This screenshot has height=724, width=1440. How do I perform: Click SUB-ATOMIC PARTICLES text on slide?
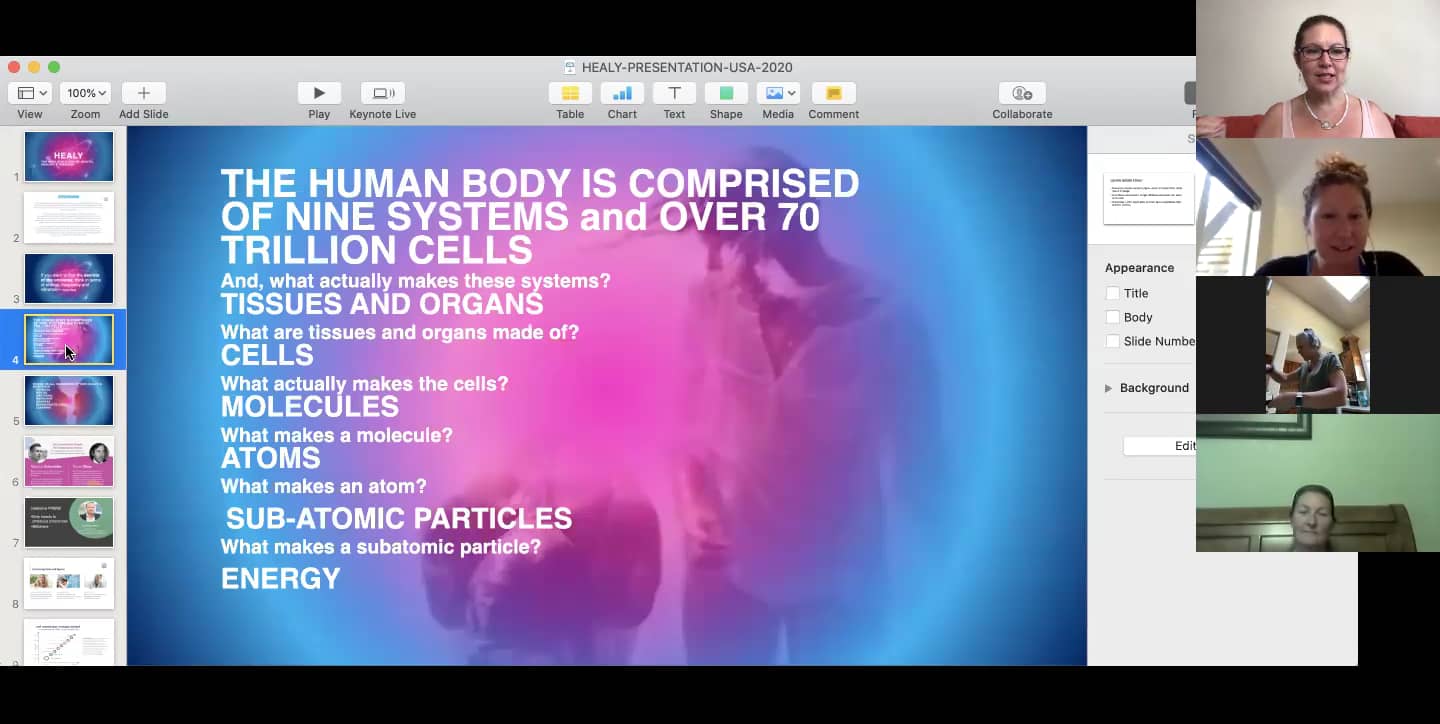pyautogui.click(x=399, y=519)
